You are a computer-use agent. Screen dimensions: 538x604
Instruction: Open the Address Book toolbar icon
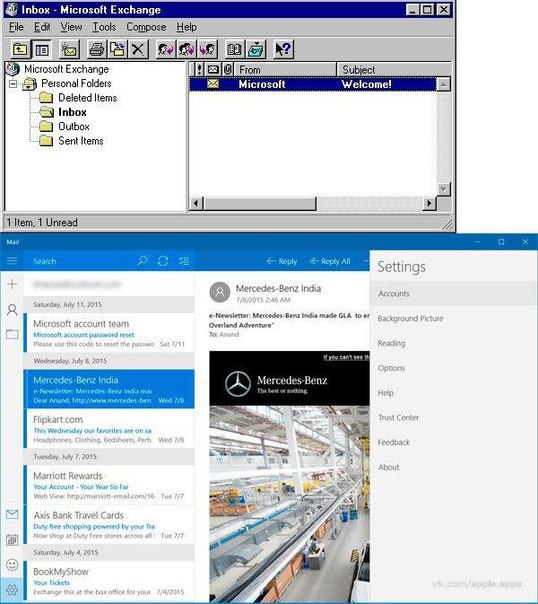coord(235,49)
